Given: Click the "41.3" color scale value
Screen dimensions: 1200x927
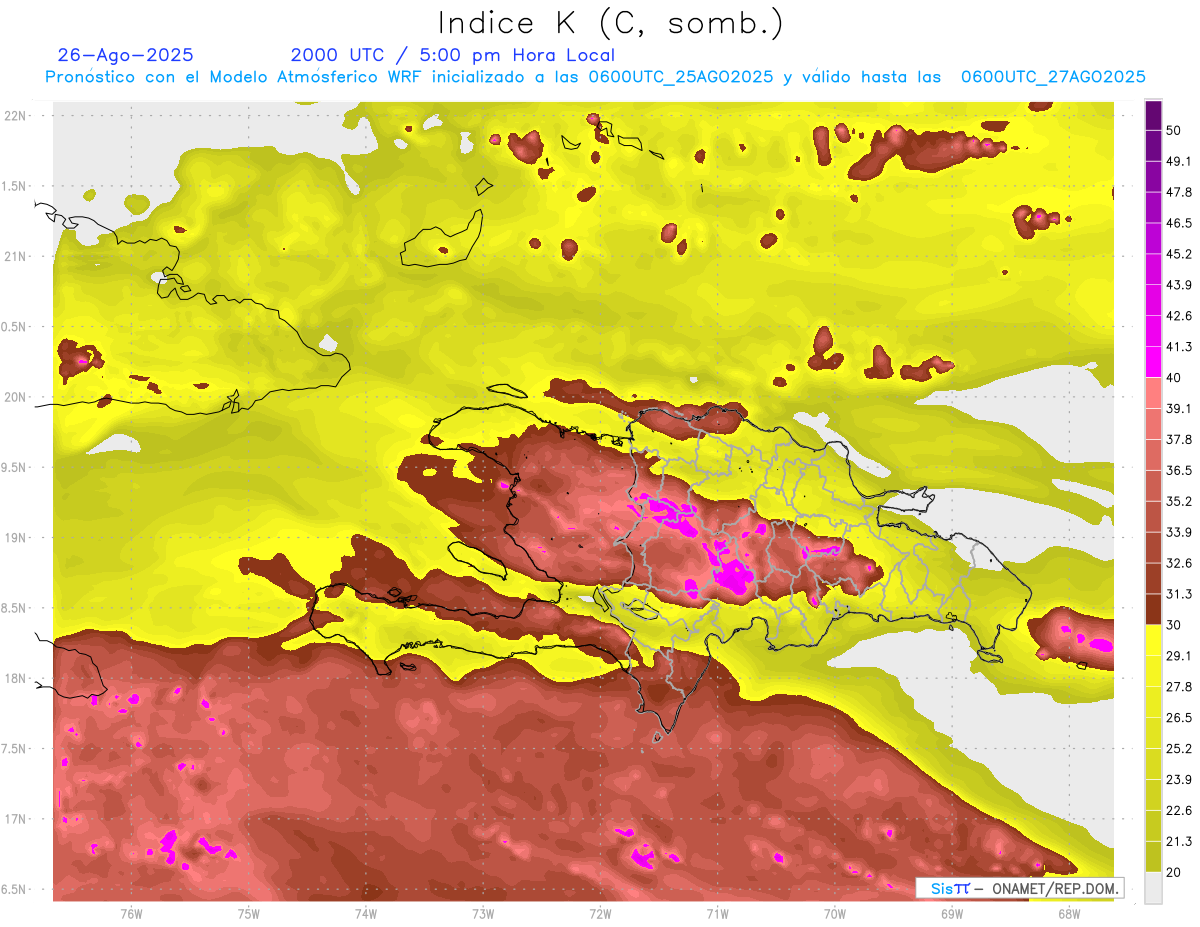Looking at the screenshot, I should click(x=1178, y=347).
